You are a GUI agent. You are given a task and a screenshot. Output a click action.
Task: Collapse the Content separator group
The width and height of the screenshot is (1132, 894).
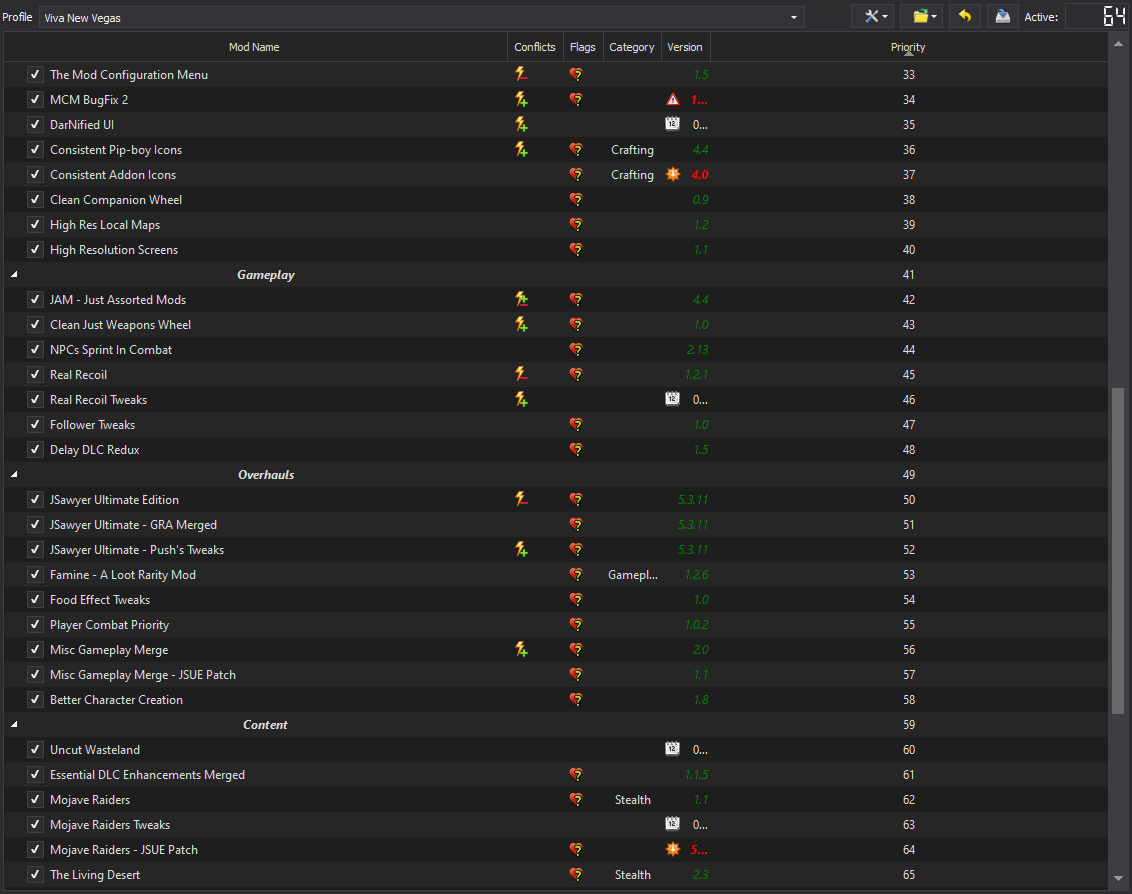pyautogui.click(x=14, y=725)
